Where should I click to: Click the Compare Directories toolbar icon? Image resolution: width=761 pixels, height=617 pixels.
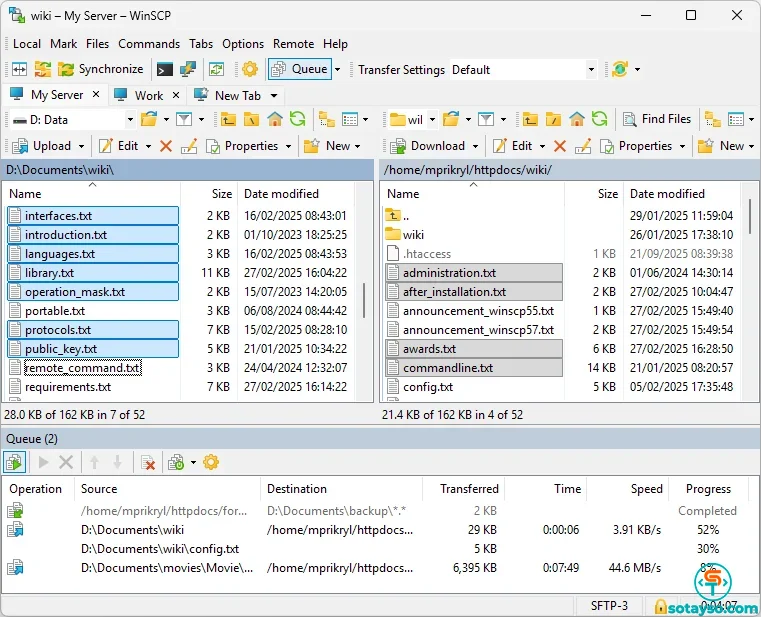coord(19,69)
